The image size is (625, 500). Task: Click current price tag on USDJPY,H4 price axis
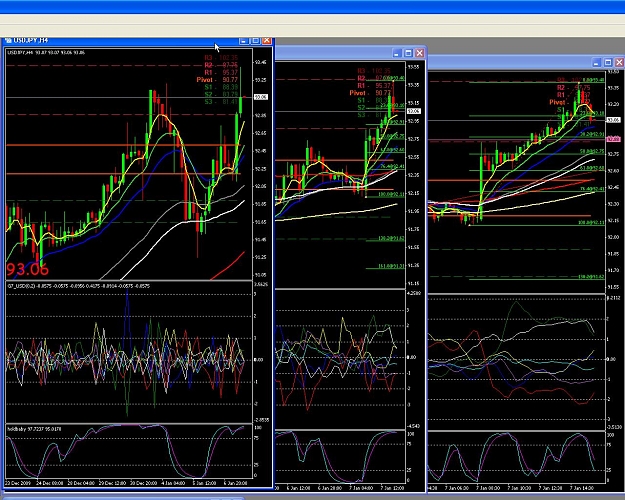pyautogui.click(x=261, y=97)
